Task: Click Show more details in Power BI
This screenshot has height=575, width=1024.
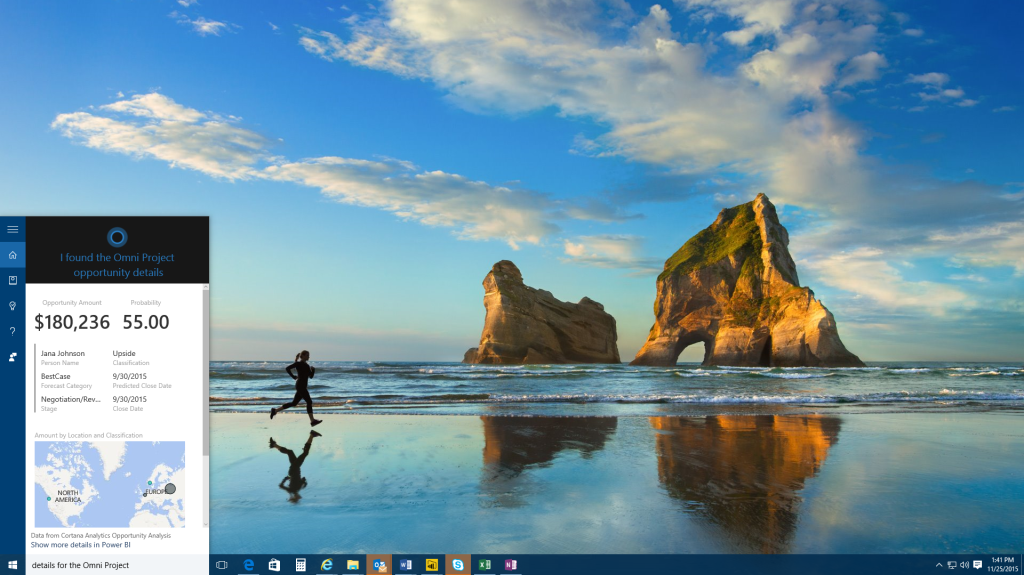Action: (x=80, y=545)
